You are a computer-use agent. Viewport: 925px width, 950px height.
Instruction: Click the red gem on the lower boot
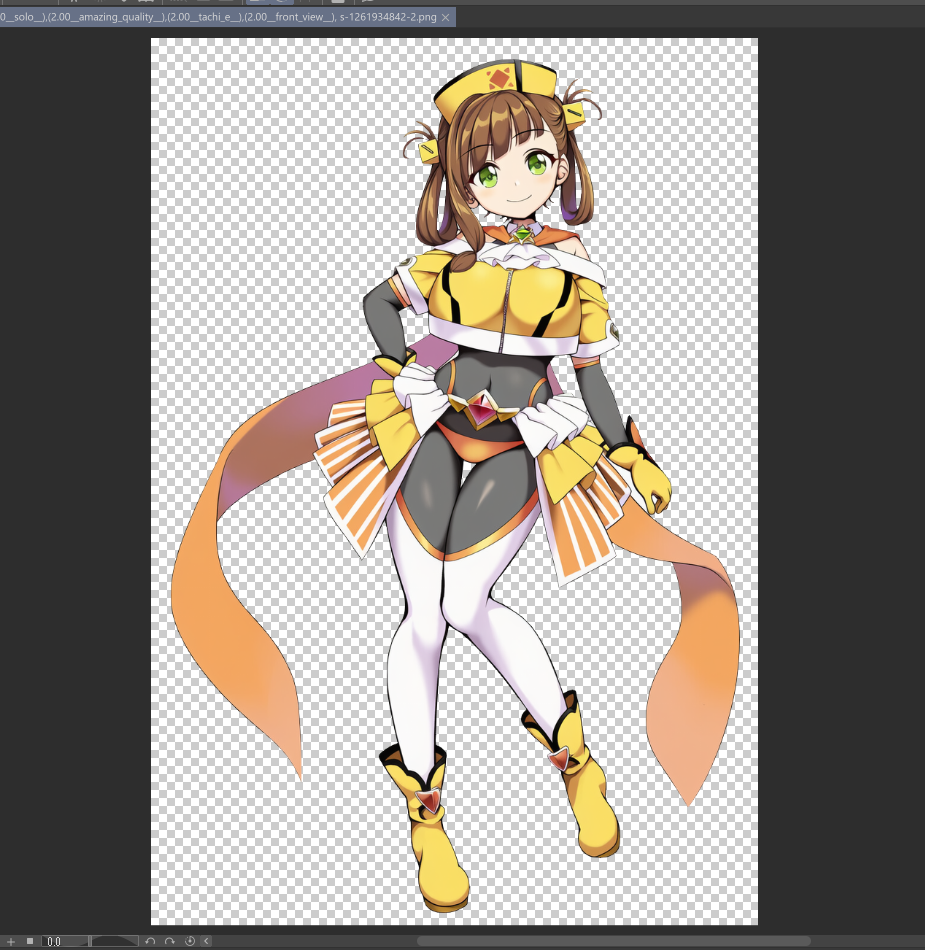pyautogui.click(x=428, y=799)
